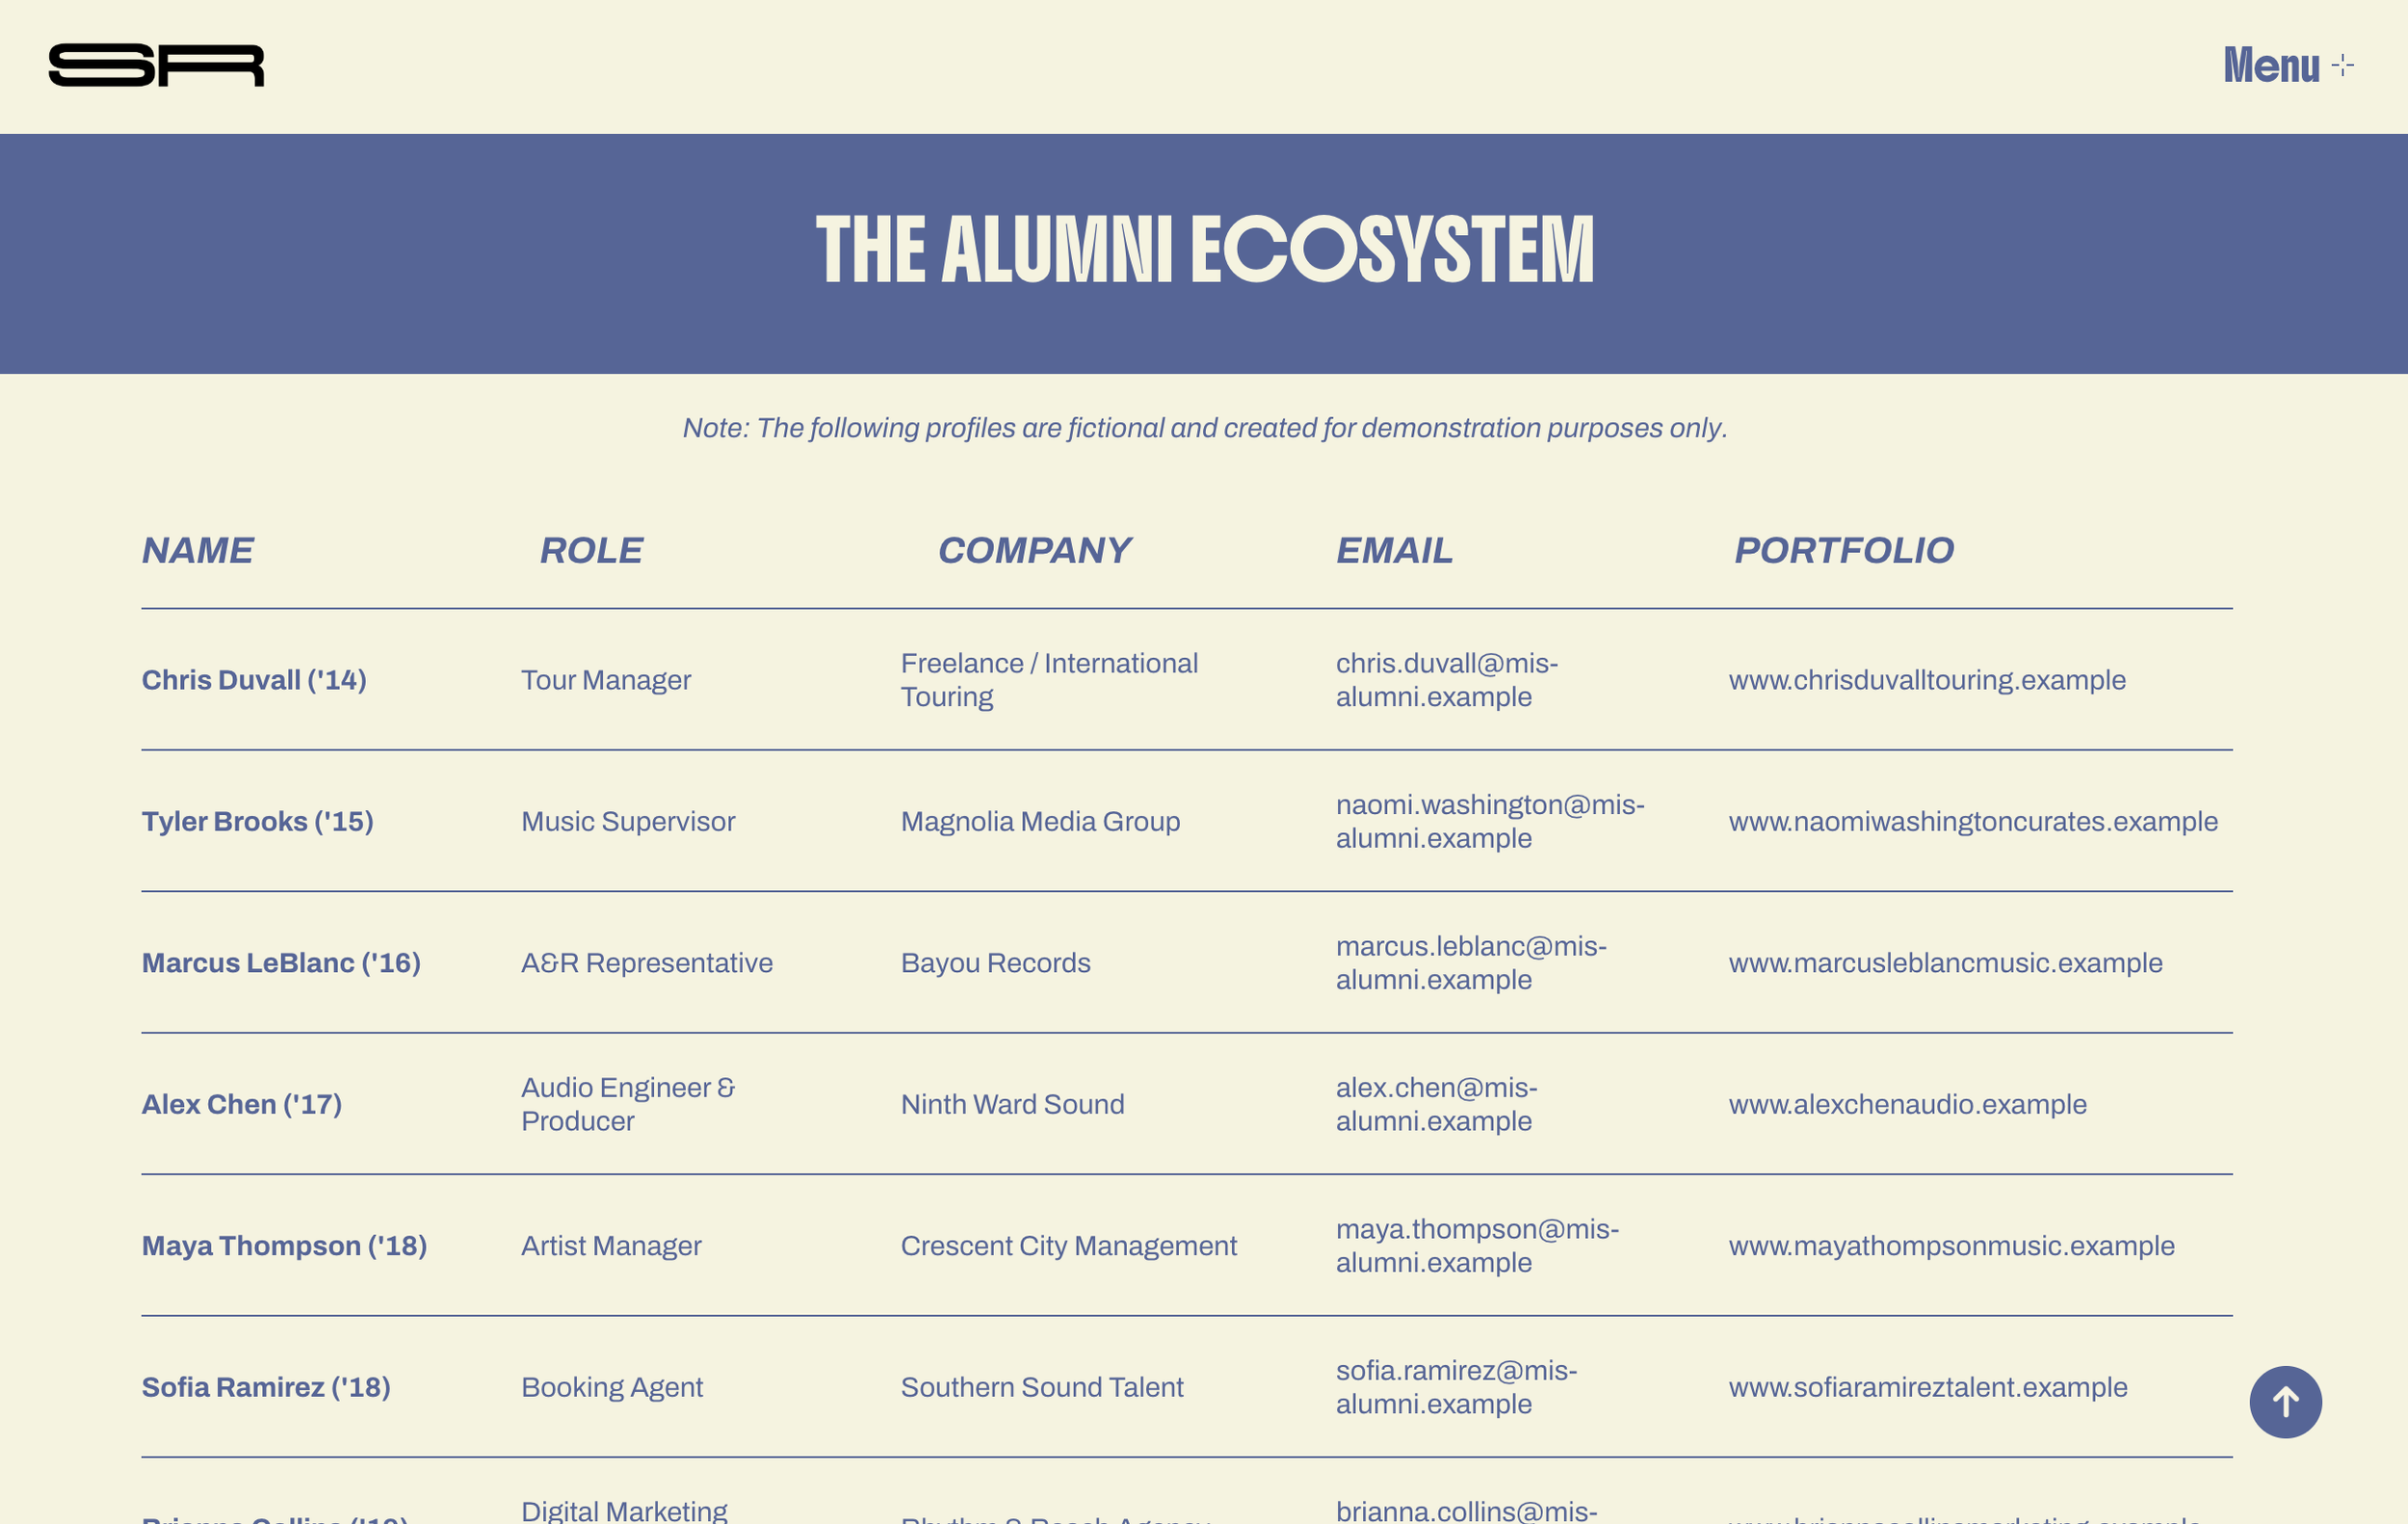Email naomi.washington@mis-alumni.example

[1490, 821]
